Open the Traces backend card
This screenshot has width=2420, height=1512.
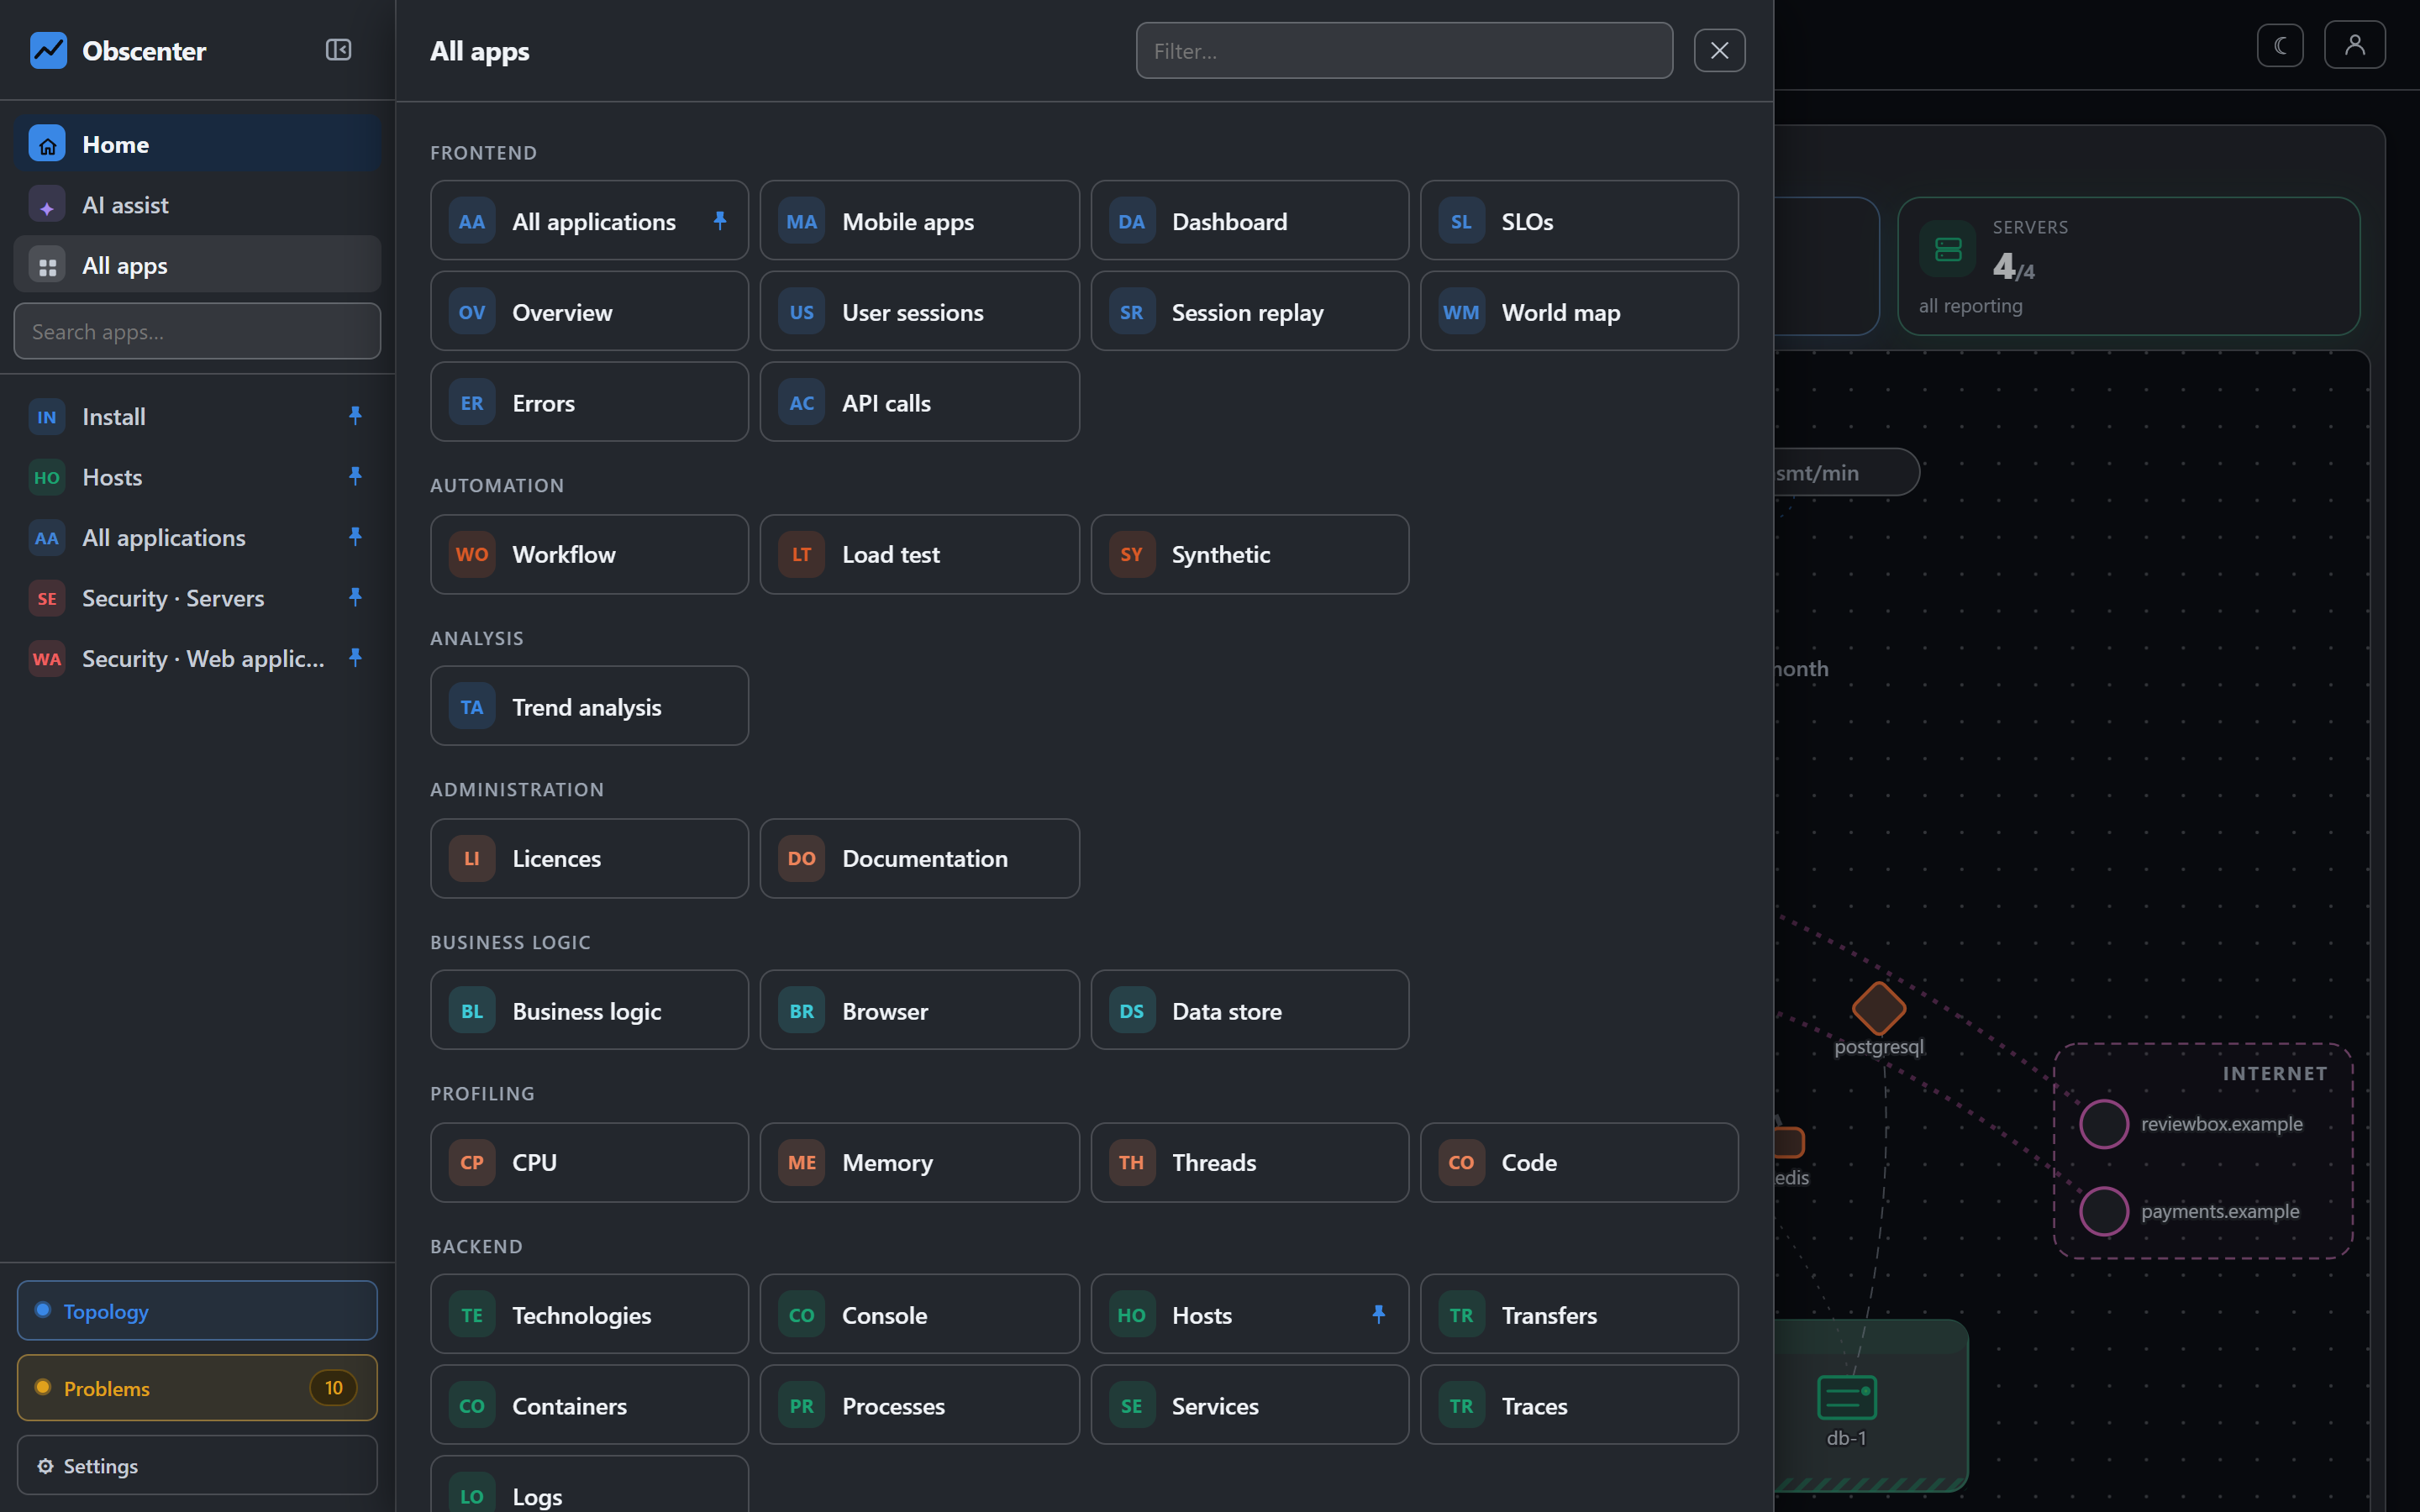(x=1579, y=1405)
